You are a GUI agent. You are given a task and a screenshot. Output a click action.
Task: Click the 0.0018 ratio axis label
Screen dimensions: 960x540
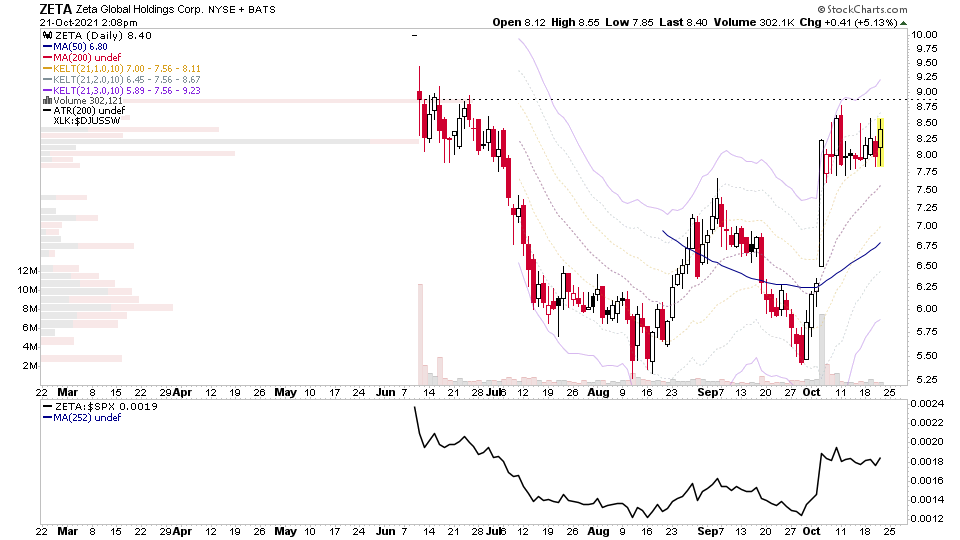pyautogui.click(x=928, y=462)
